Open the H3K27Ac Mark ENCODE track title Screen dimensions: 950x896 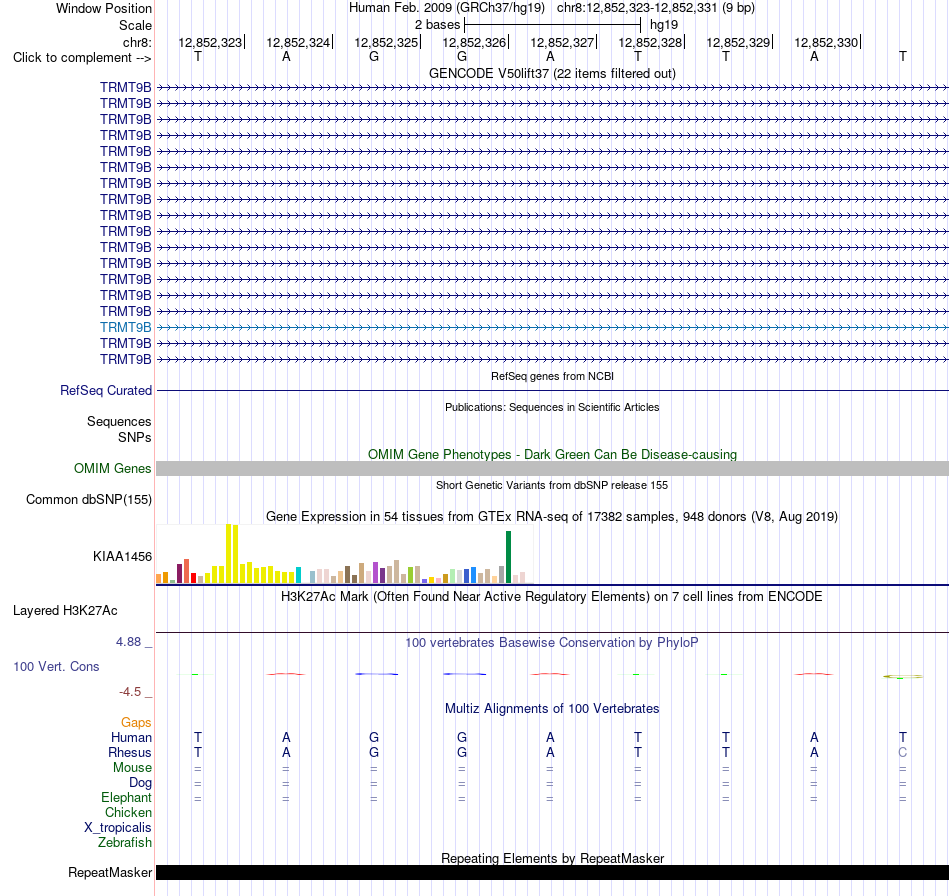tap(552, 597)
